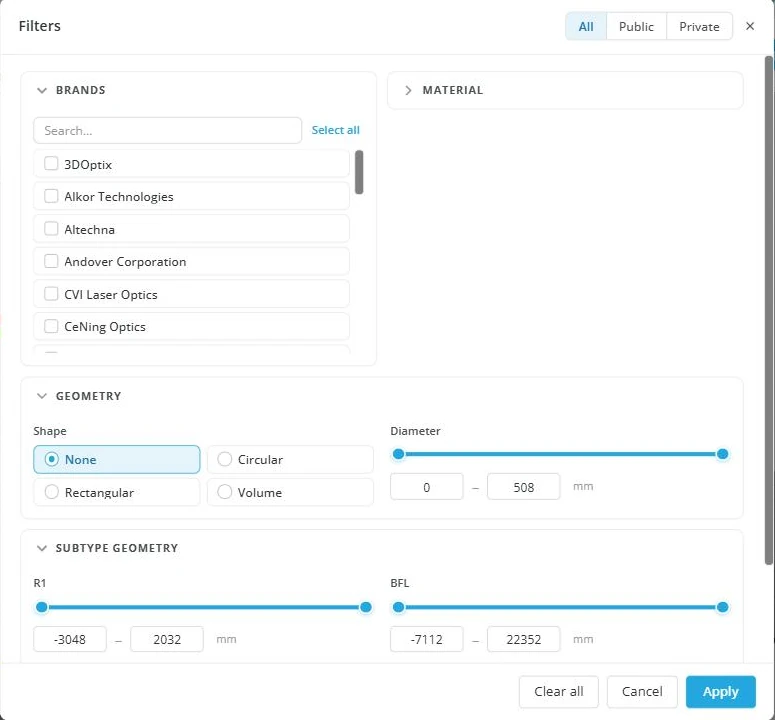Focus the brands Search field
775x720 pixels.
point(168,130)
